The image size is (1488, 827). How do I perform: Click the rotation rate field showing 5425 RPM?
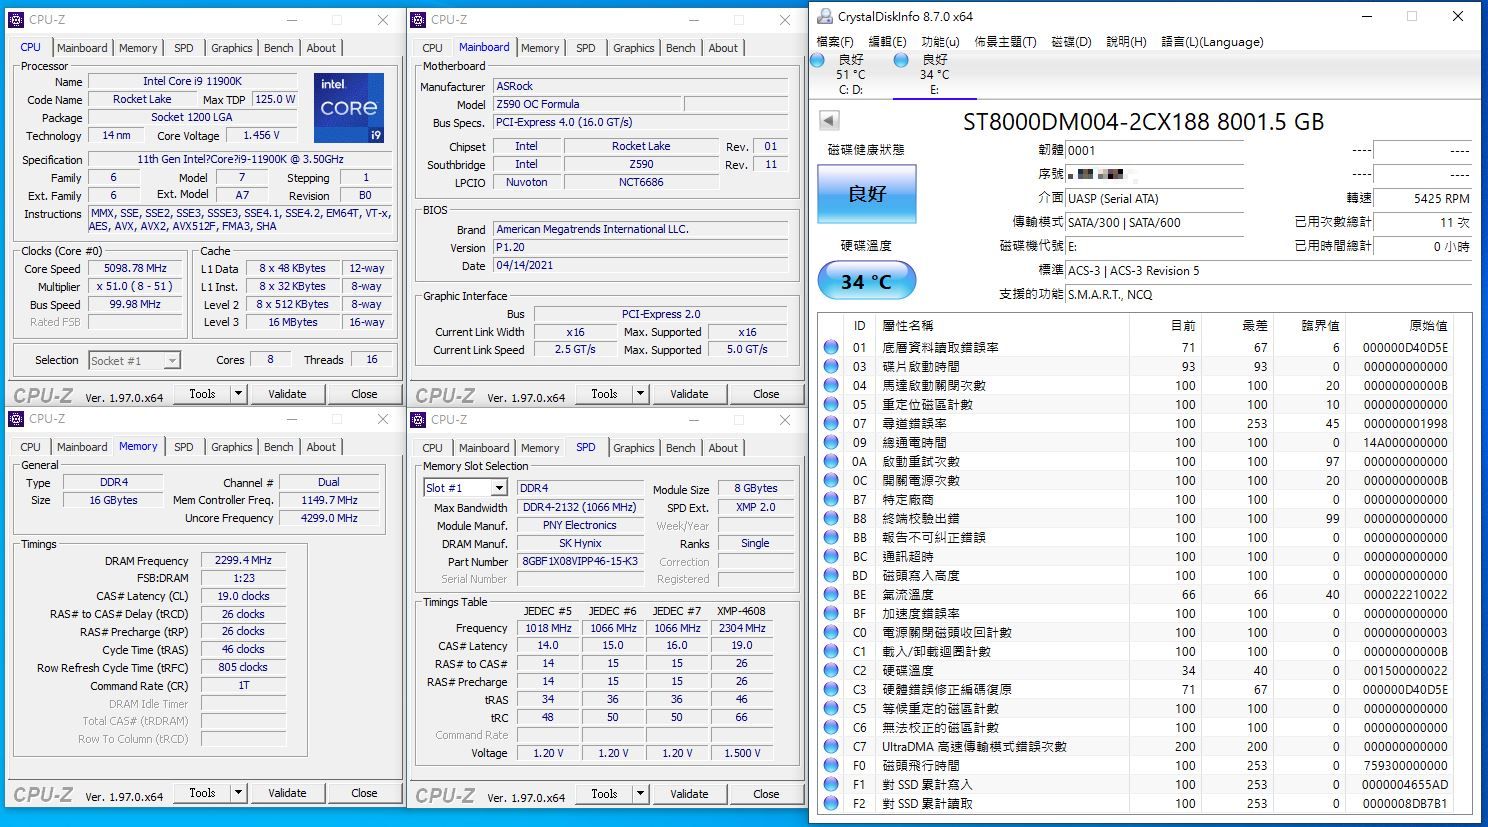coord(1423,199)
